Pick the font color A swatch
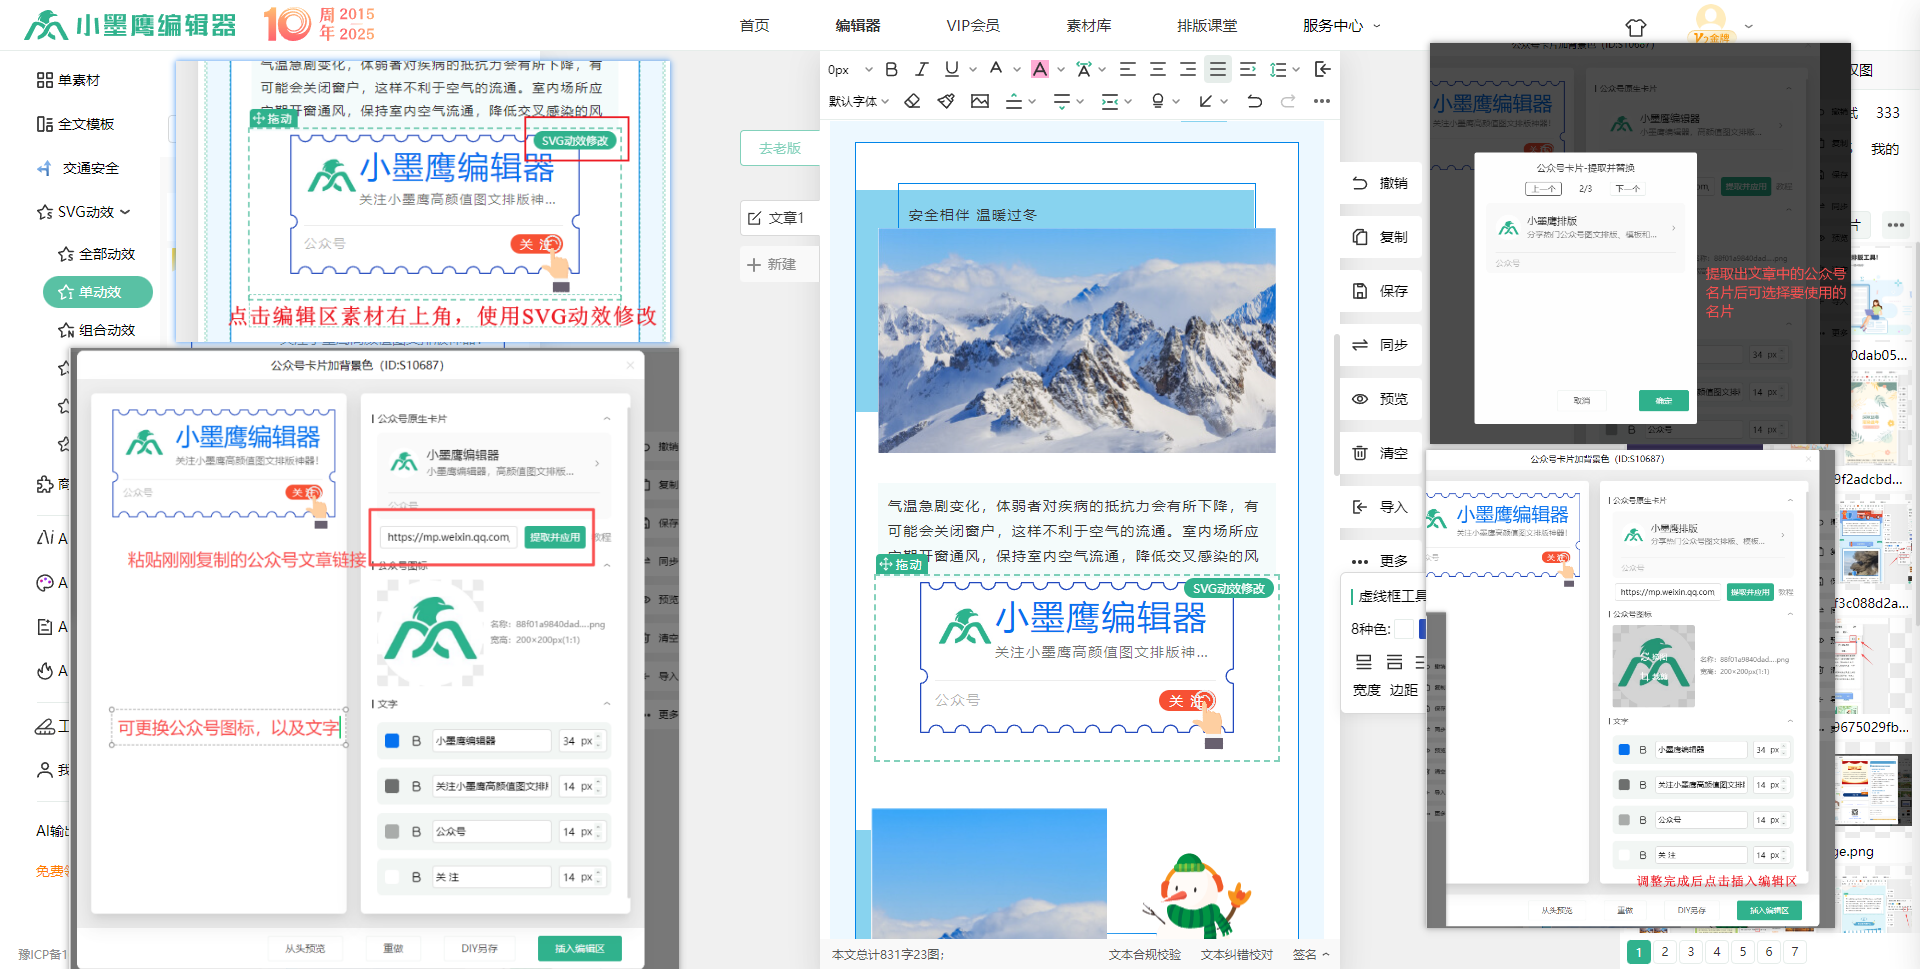The height and width of the screenshot is (969, 1920). coord(996,69)
